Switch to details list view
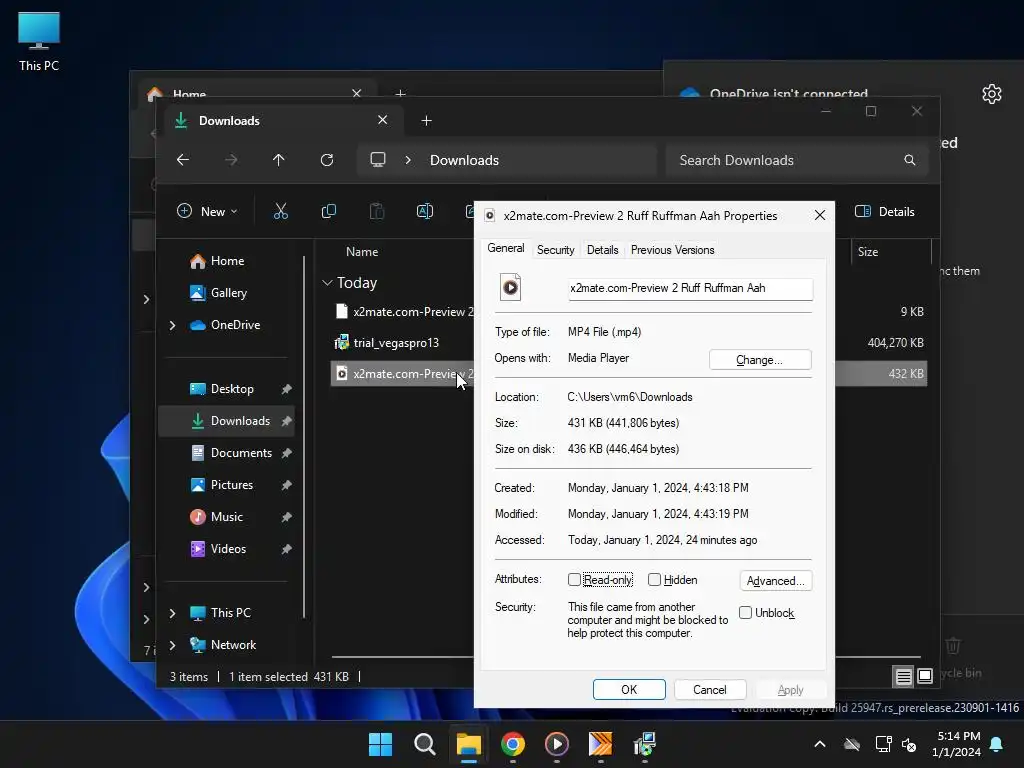Screen dimensions: 1024x768 [903, 677]
